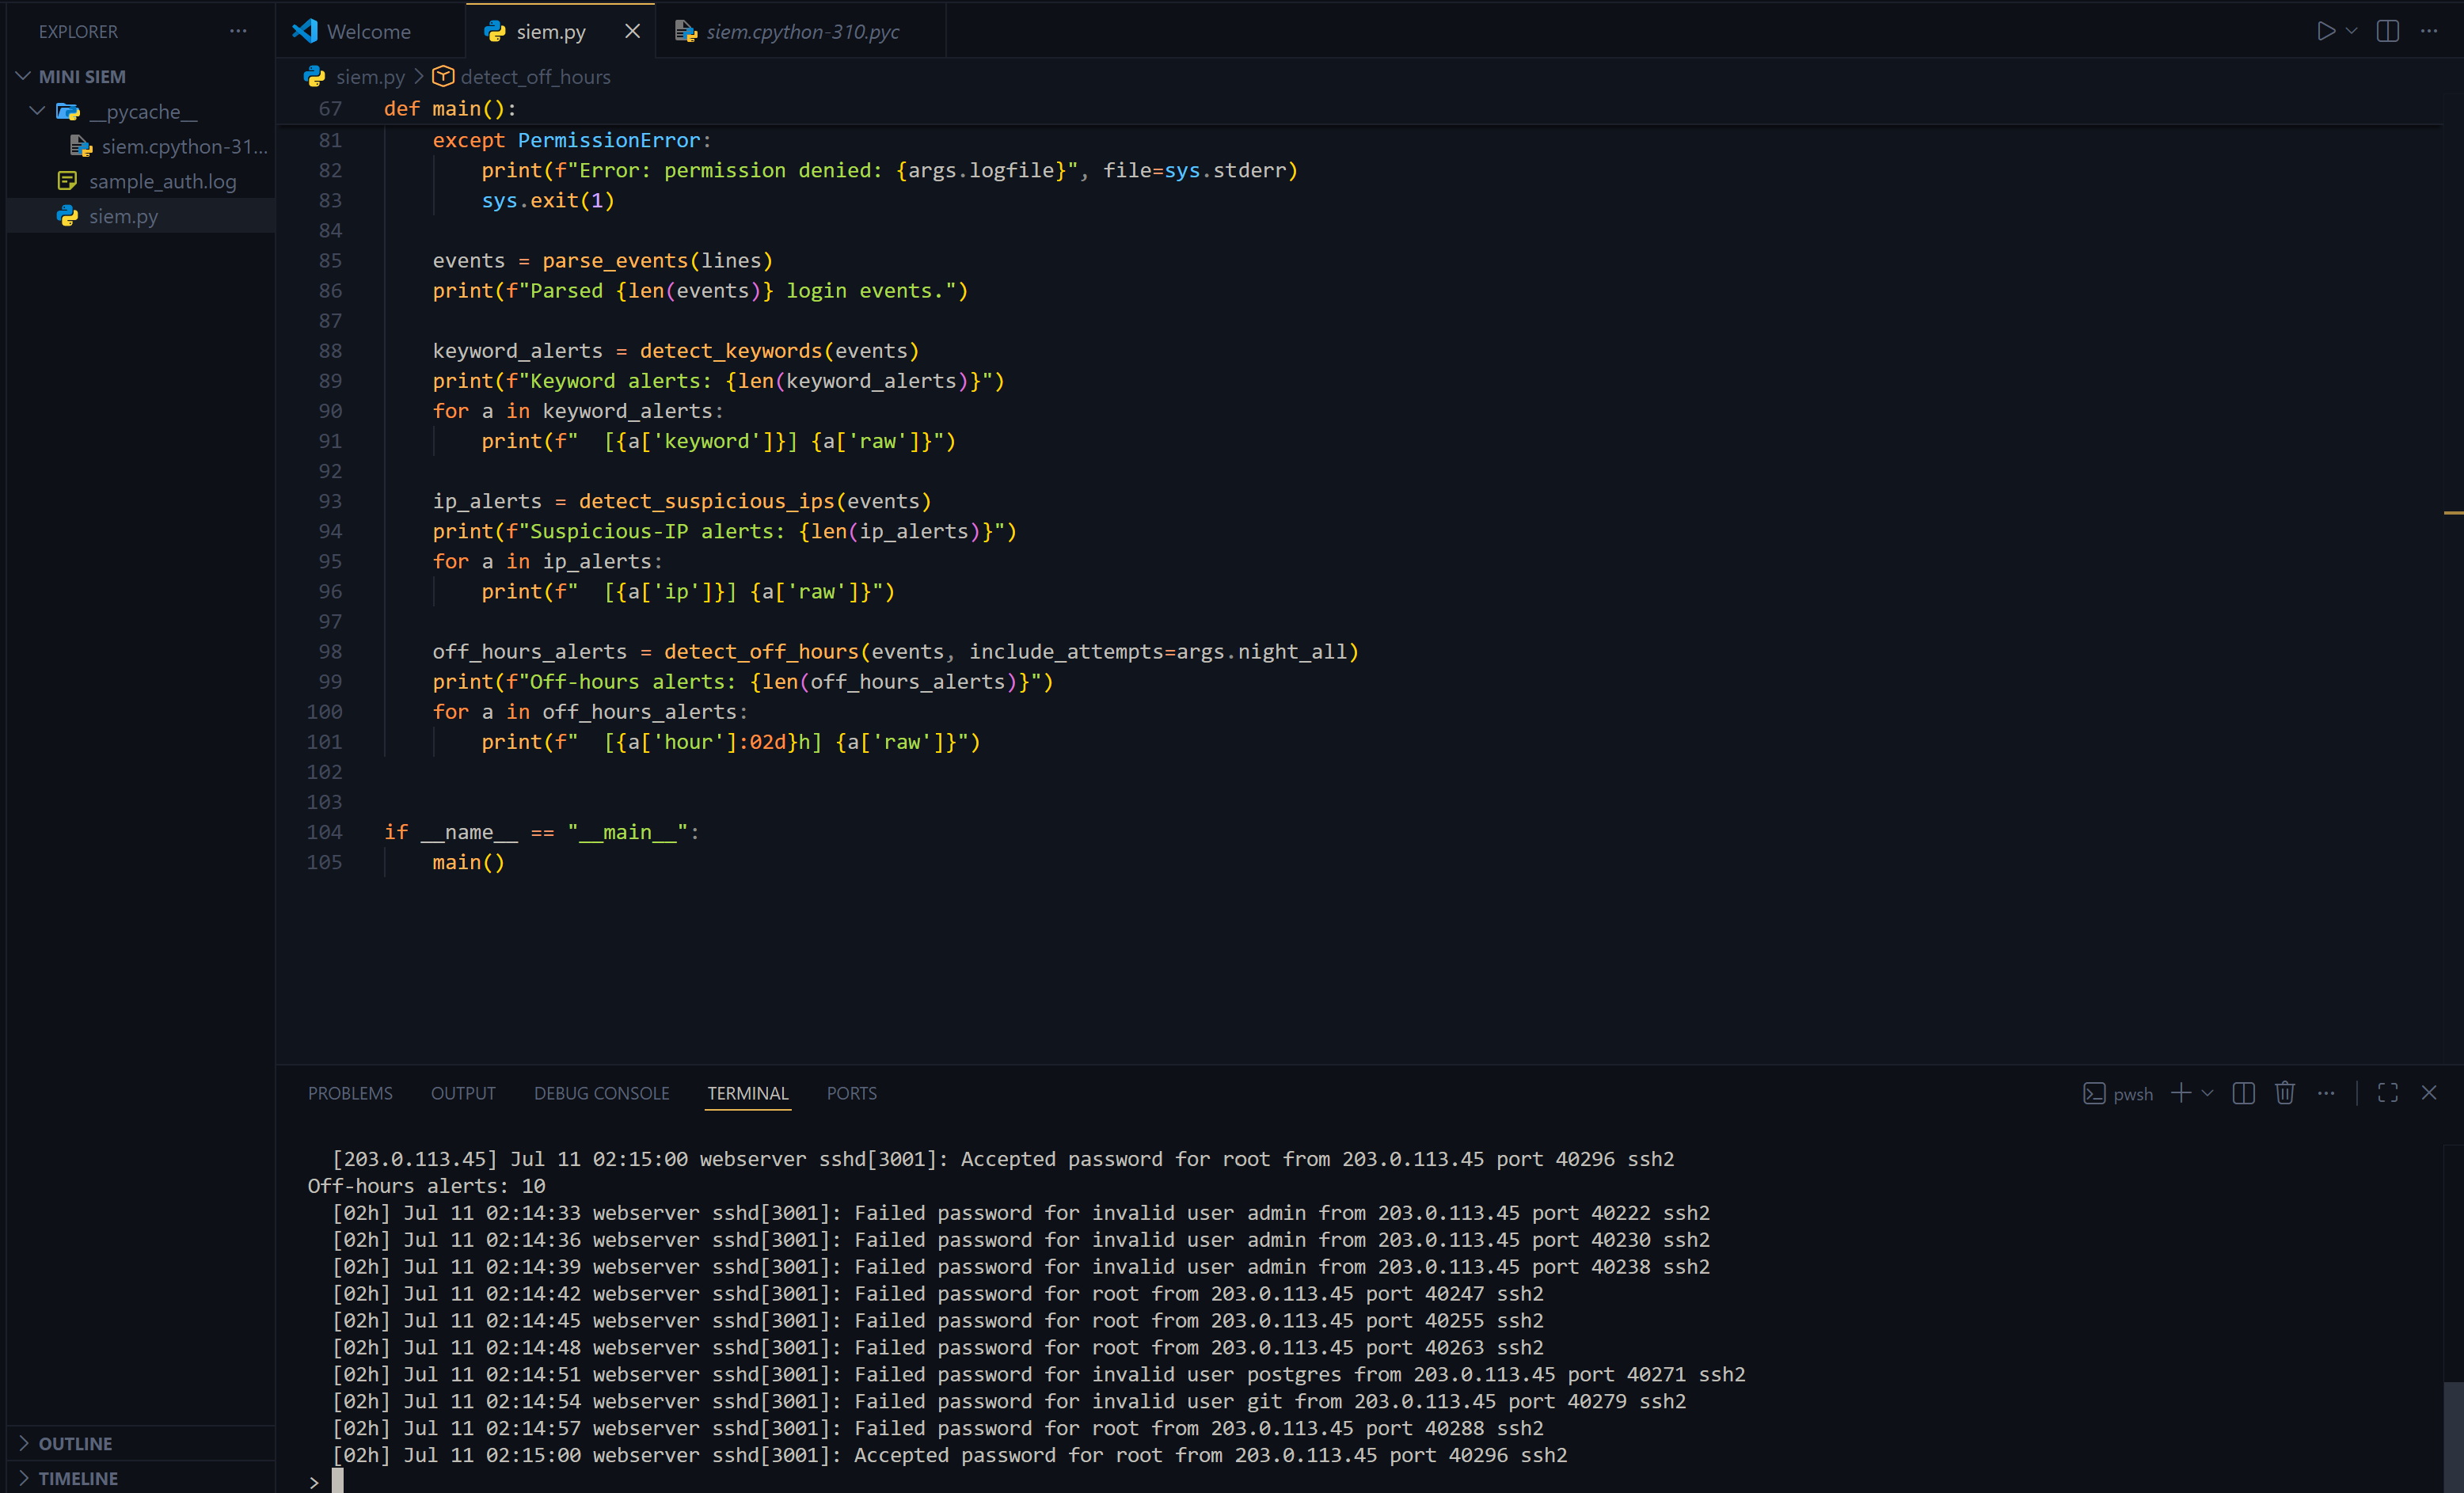Collapse the __pycache__ folder

point(143,111)
